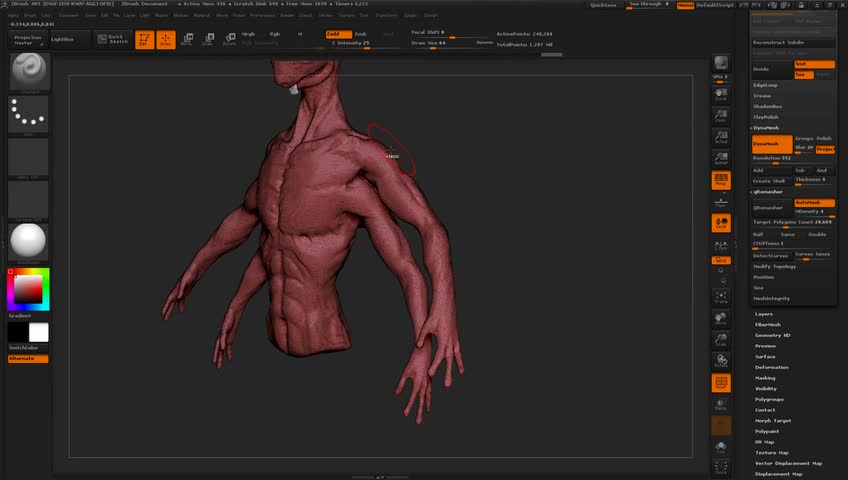Activate the Rotate transform icon in top shelf
Viewport: 848px width, 480px height.
point(229,39)
